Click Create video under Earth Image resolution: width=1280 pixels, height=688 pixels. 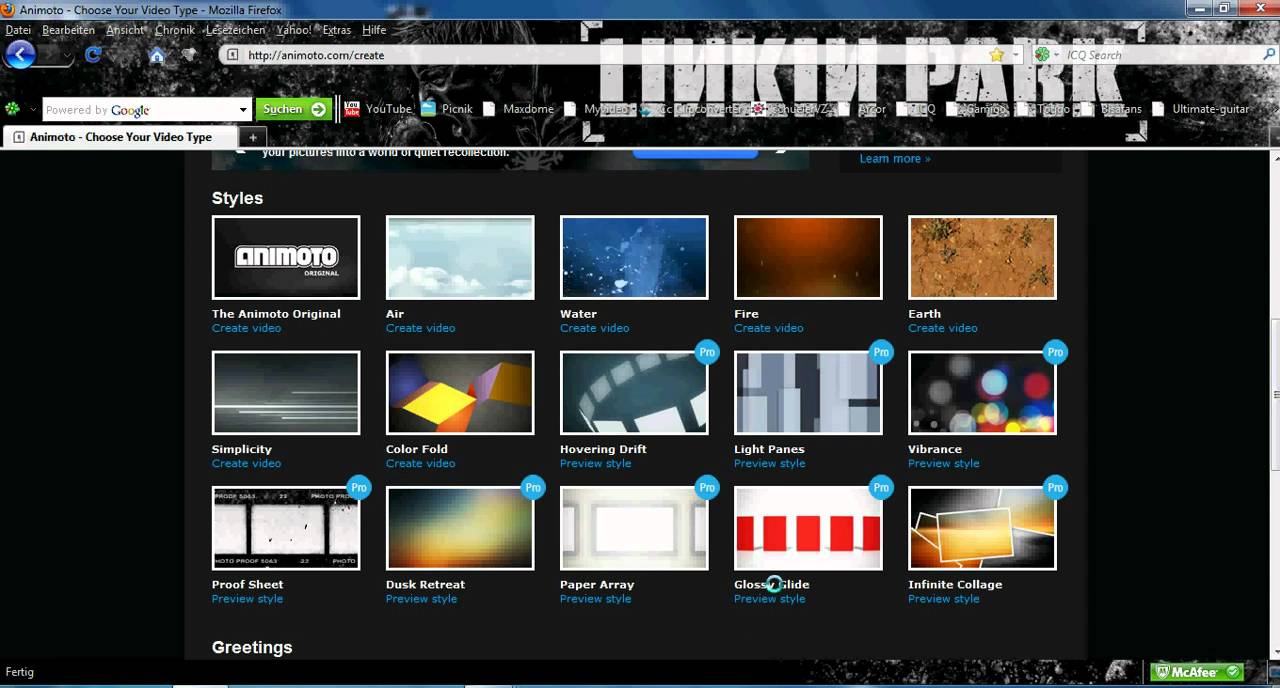coord(942,328)
